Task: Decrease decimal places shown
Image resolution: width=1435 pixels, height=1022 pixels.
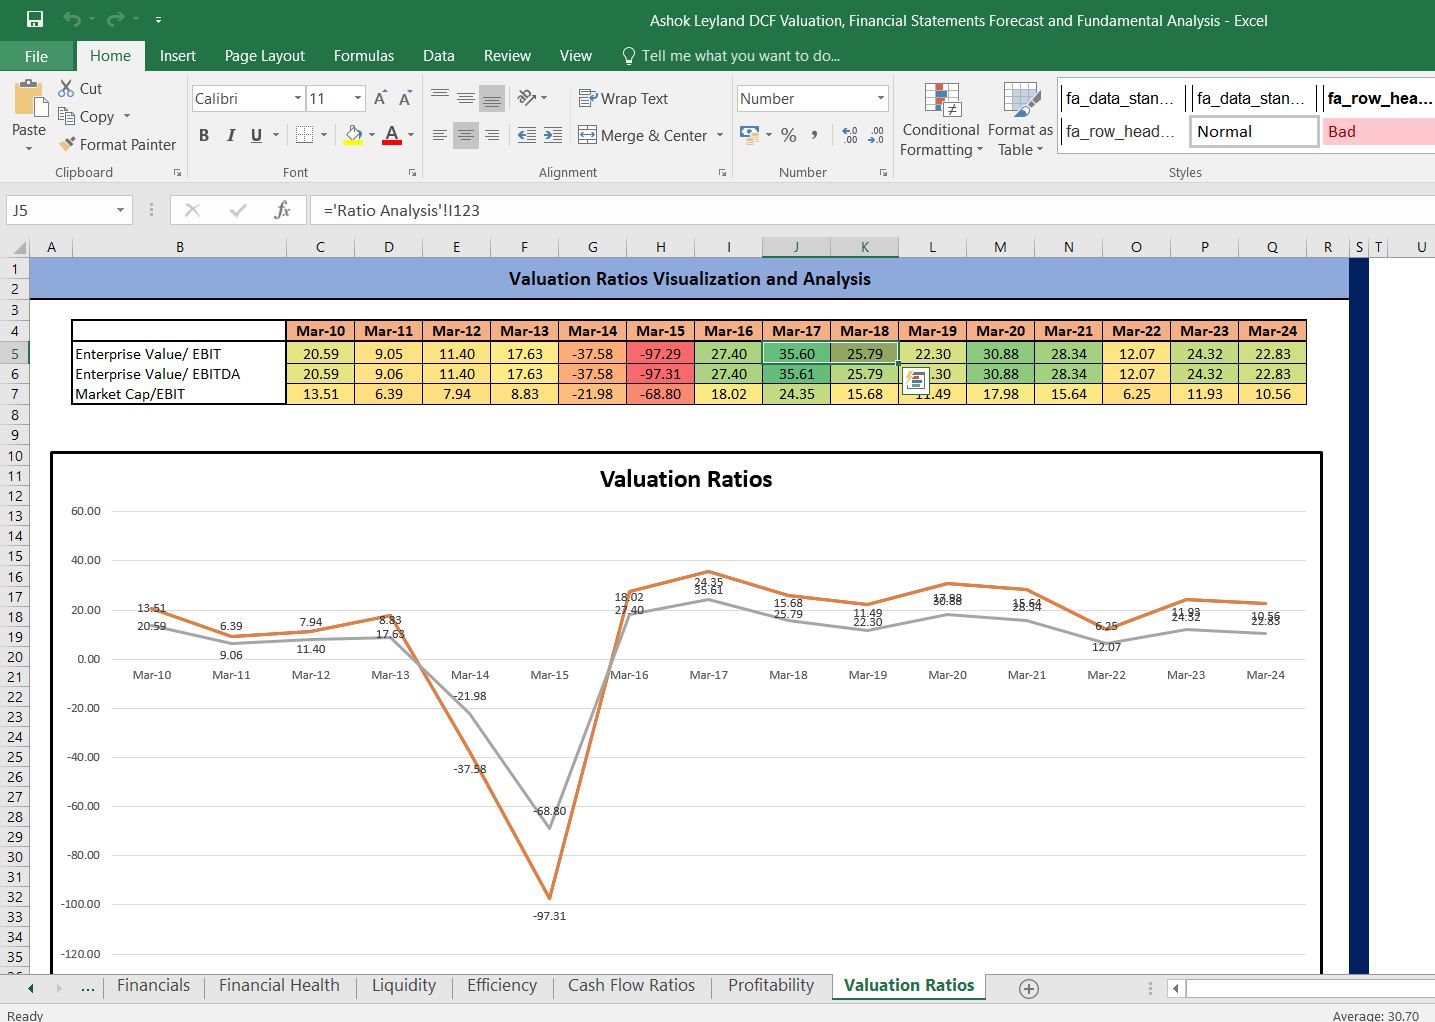Action: click(x=877, y=135)
